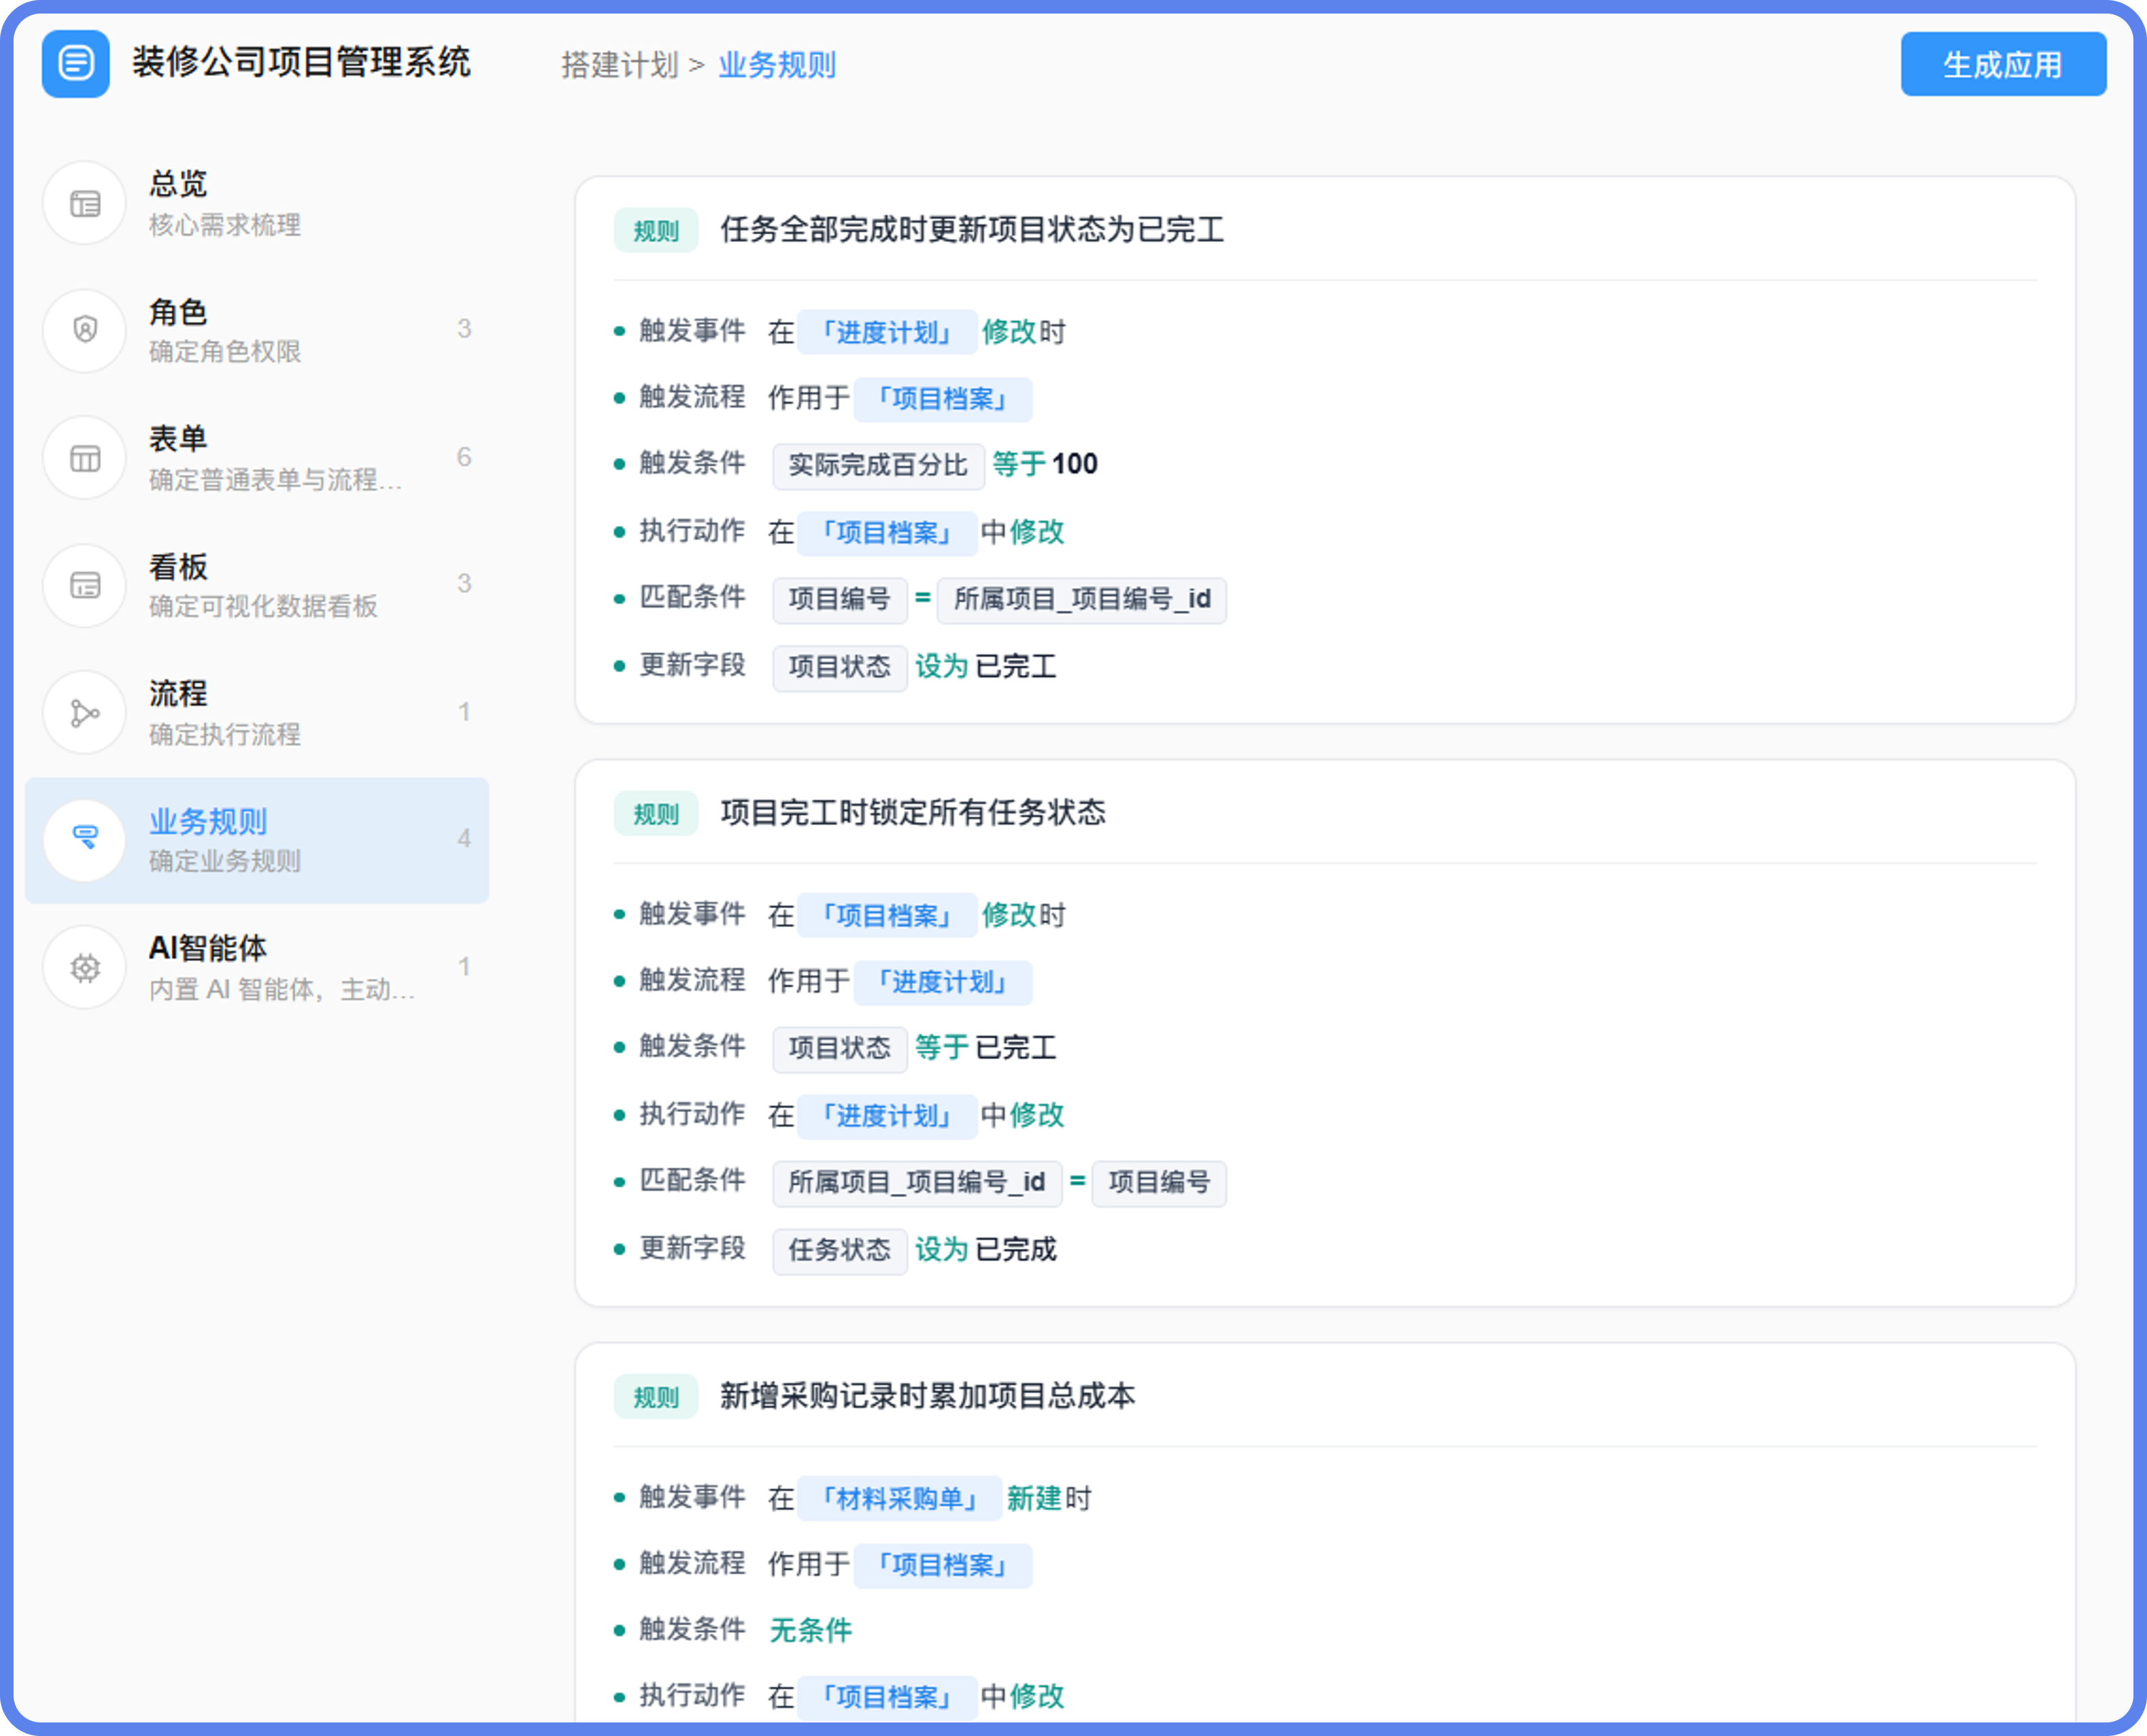Viewport: 2147px width, 1736px height.
Task: Click 所属项目_项目编号_id chip in first rule
Action: tap(1082, 599)
